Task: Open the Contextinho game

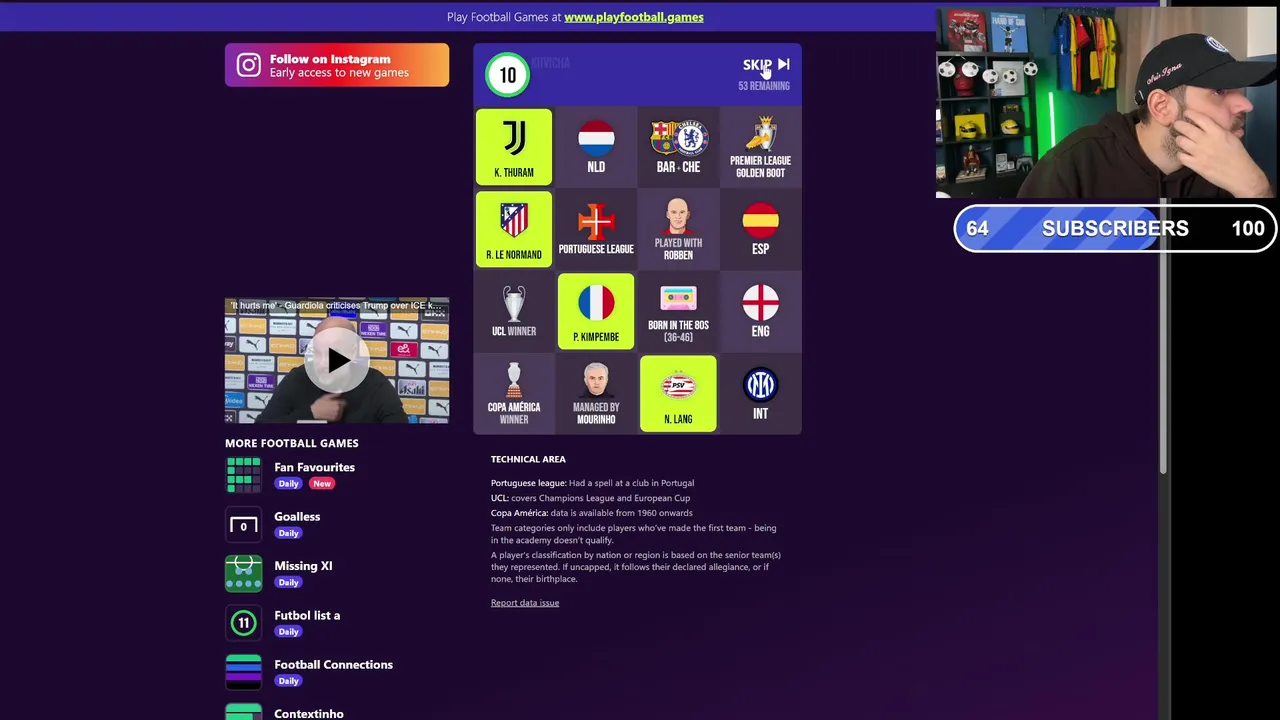Action: tap(309, 713)
